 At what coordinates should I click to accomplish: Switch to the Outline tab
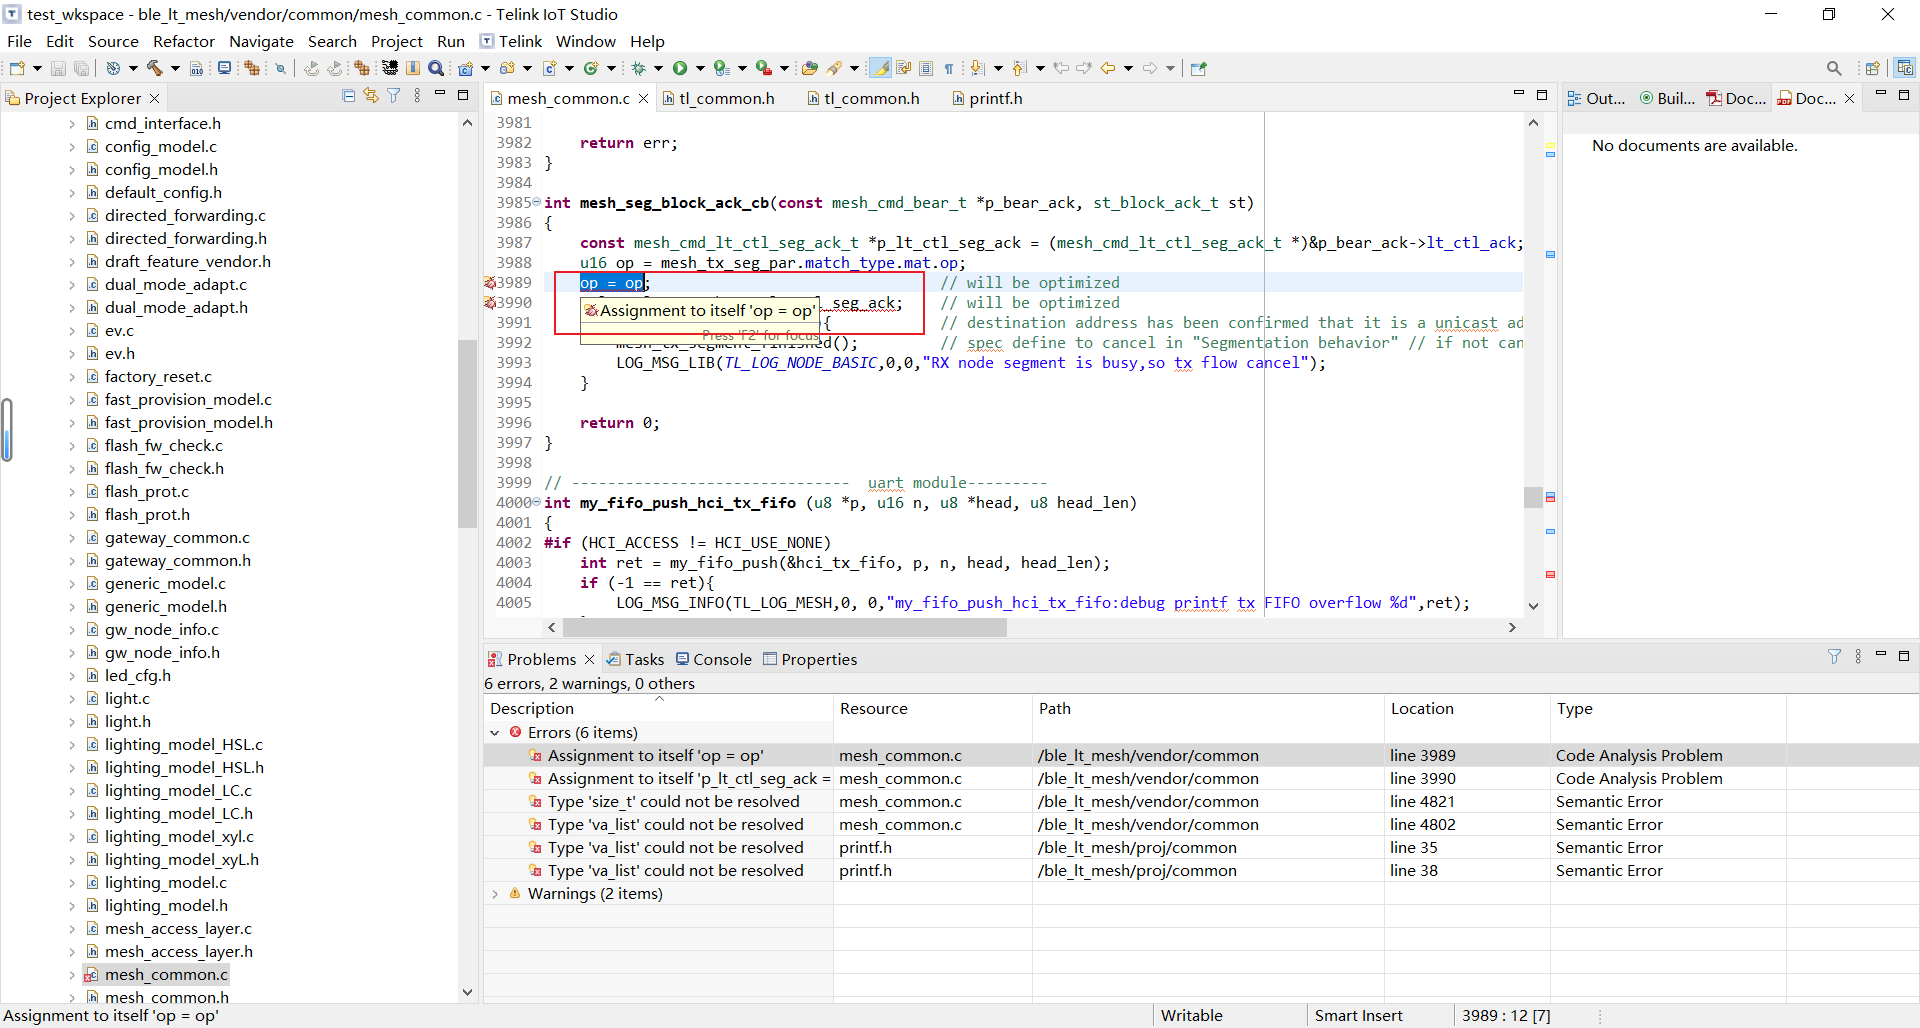tap(1596, 98)
